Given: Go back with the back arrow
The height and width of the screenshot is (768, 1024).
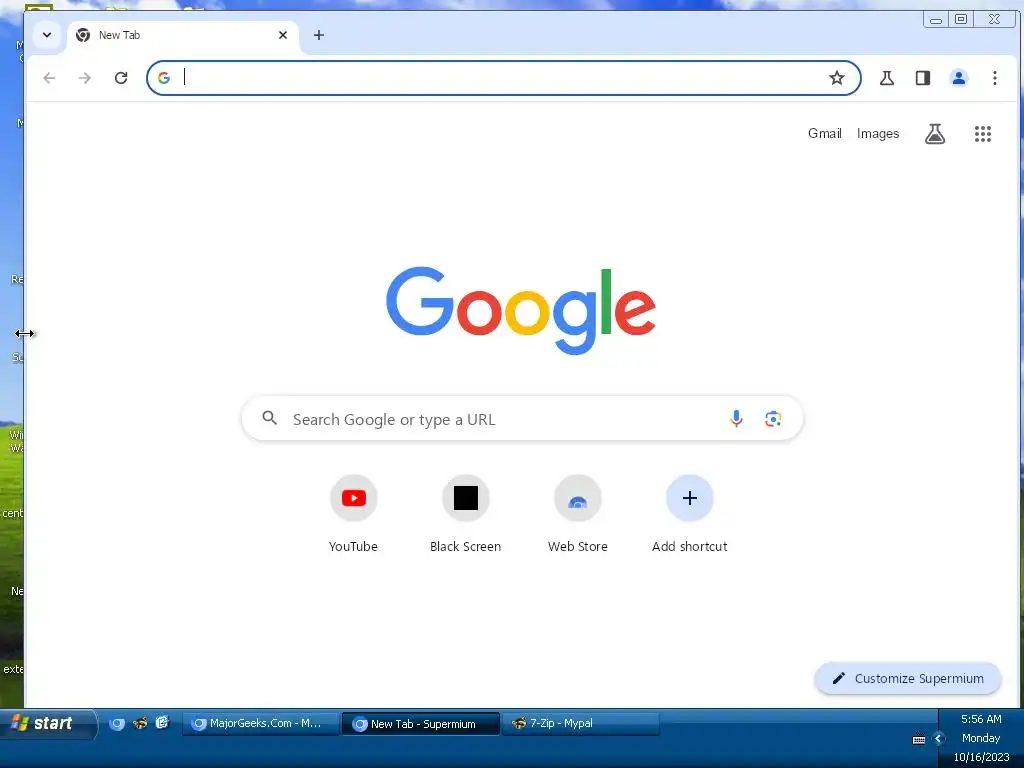Looking at the screenshot, I should click(49, 78).
